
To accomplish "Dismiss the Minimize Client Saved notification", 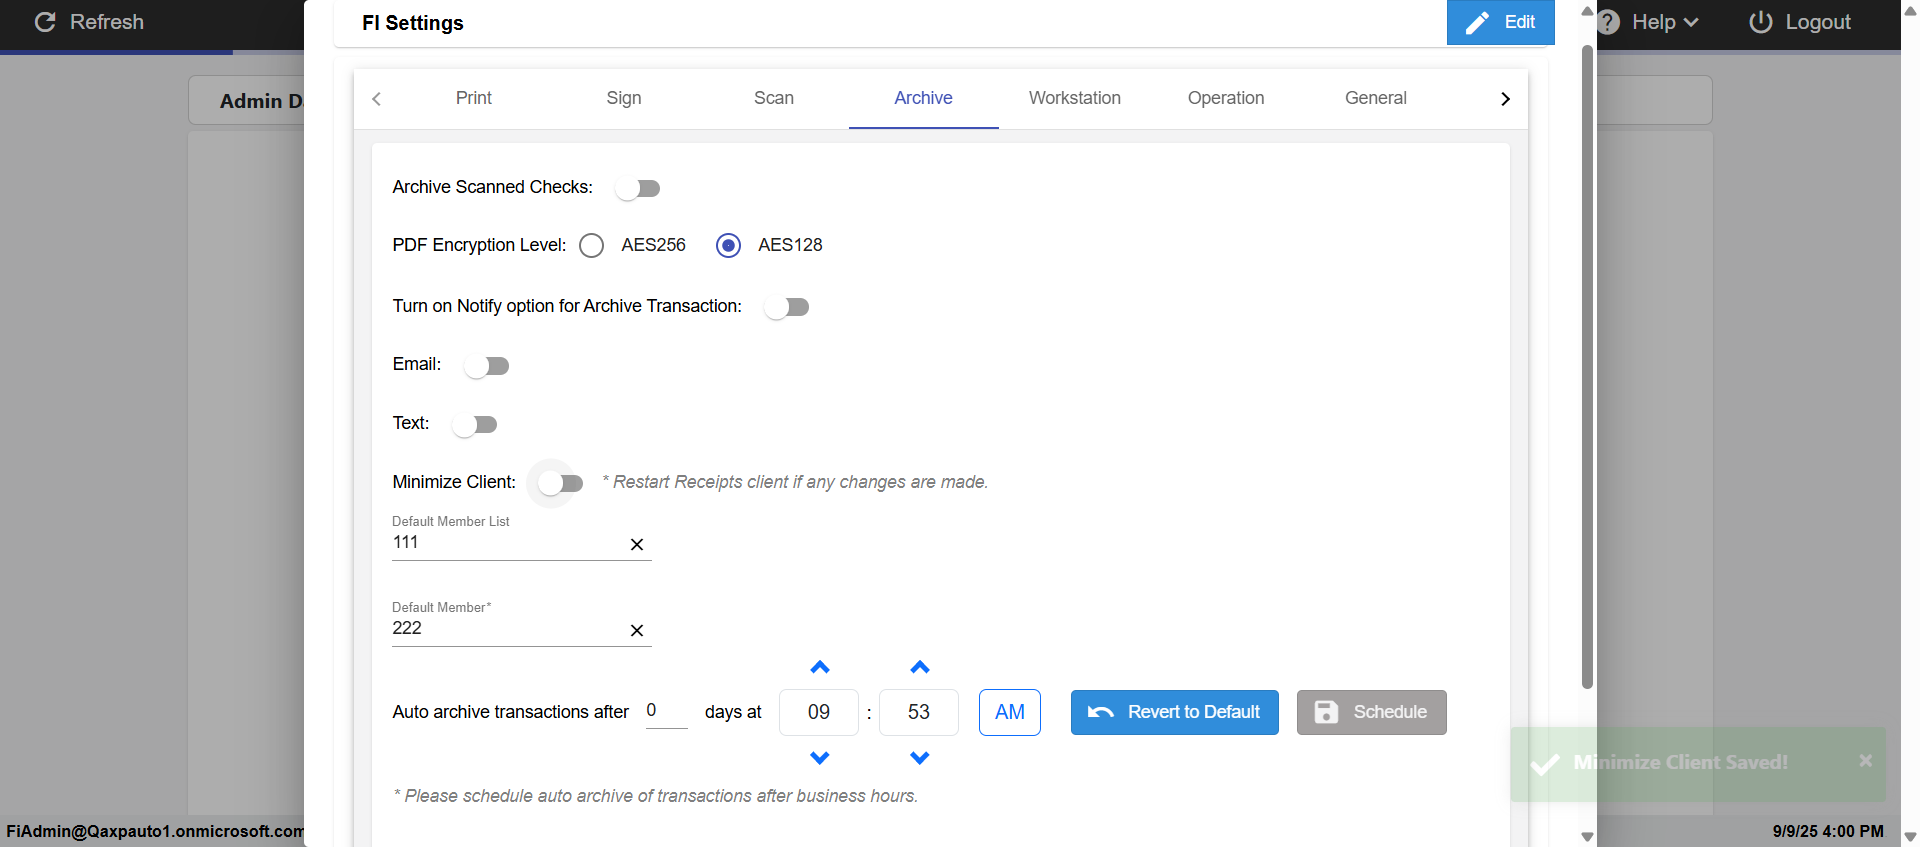I will [1865, 761].
